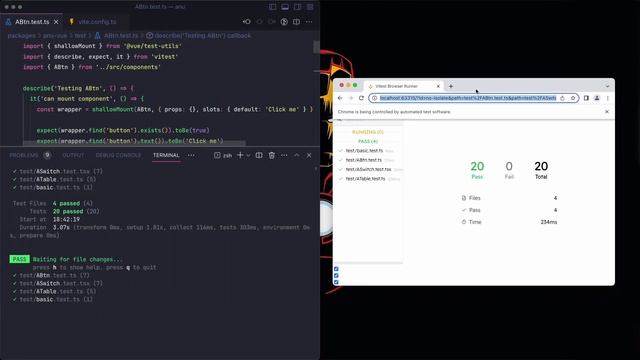Click the RUNNING (0) group header
Screen dimensions: 640x360
coord(368,132)
